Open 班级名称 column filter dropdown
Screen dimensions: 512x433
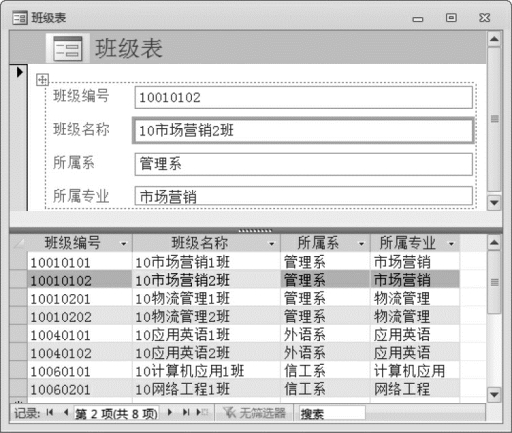pyautogui.click(x=272, y=244)
